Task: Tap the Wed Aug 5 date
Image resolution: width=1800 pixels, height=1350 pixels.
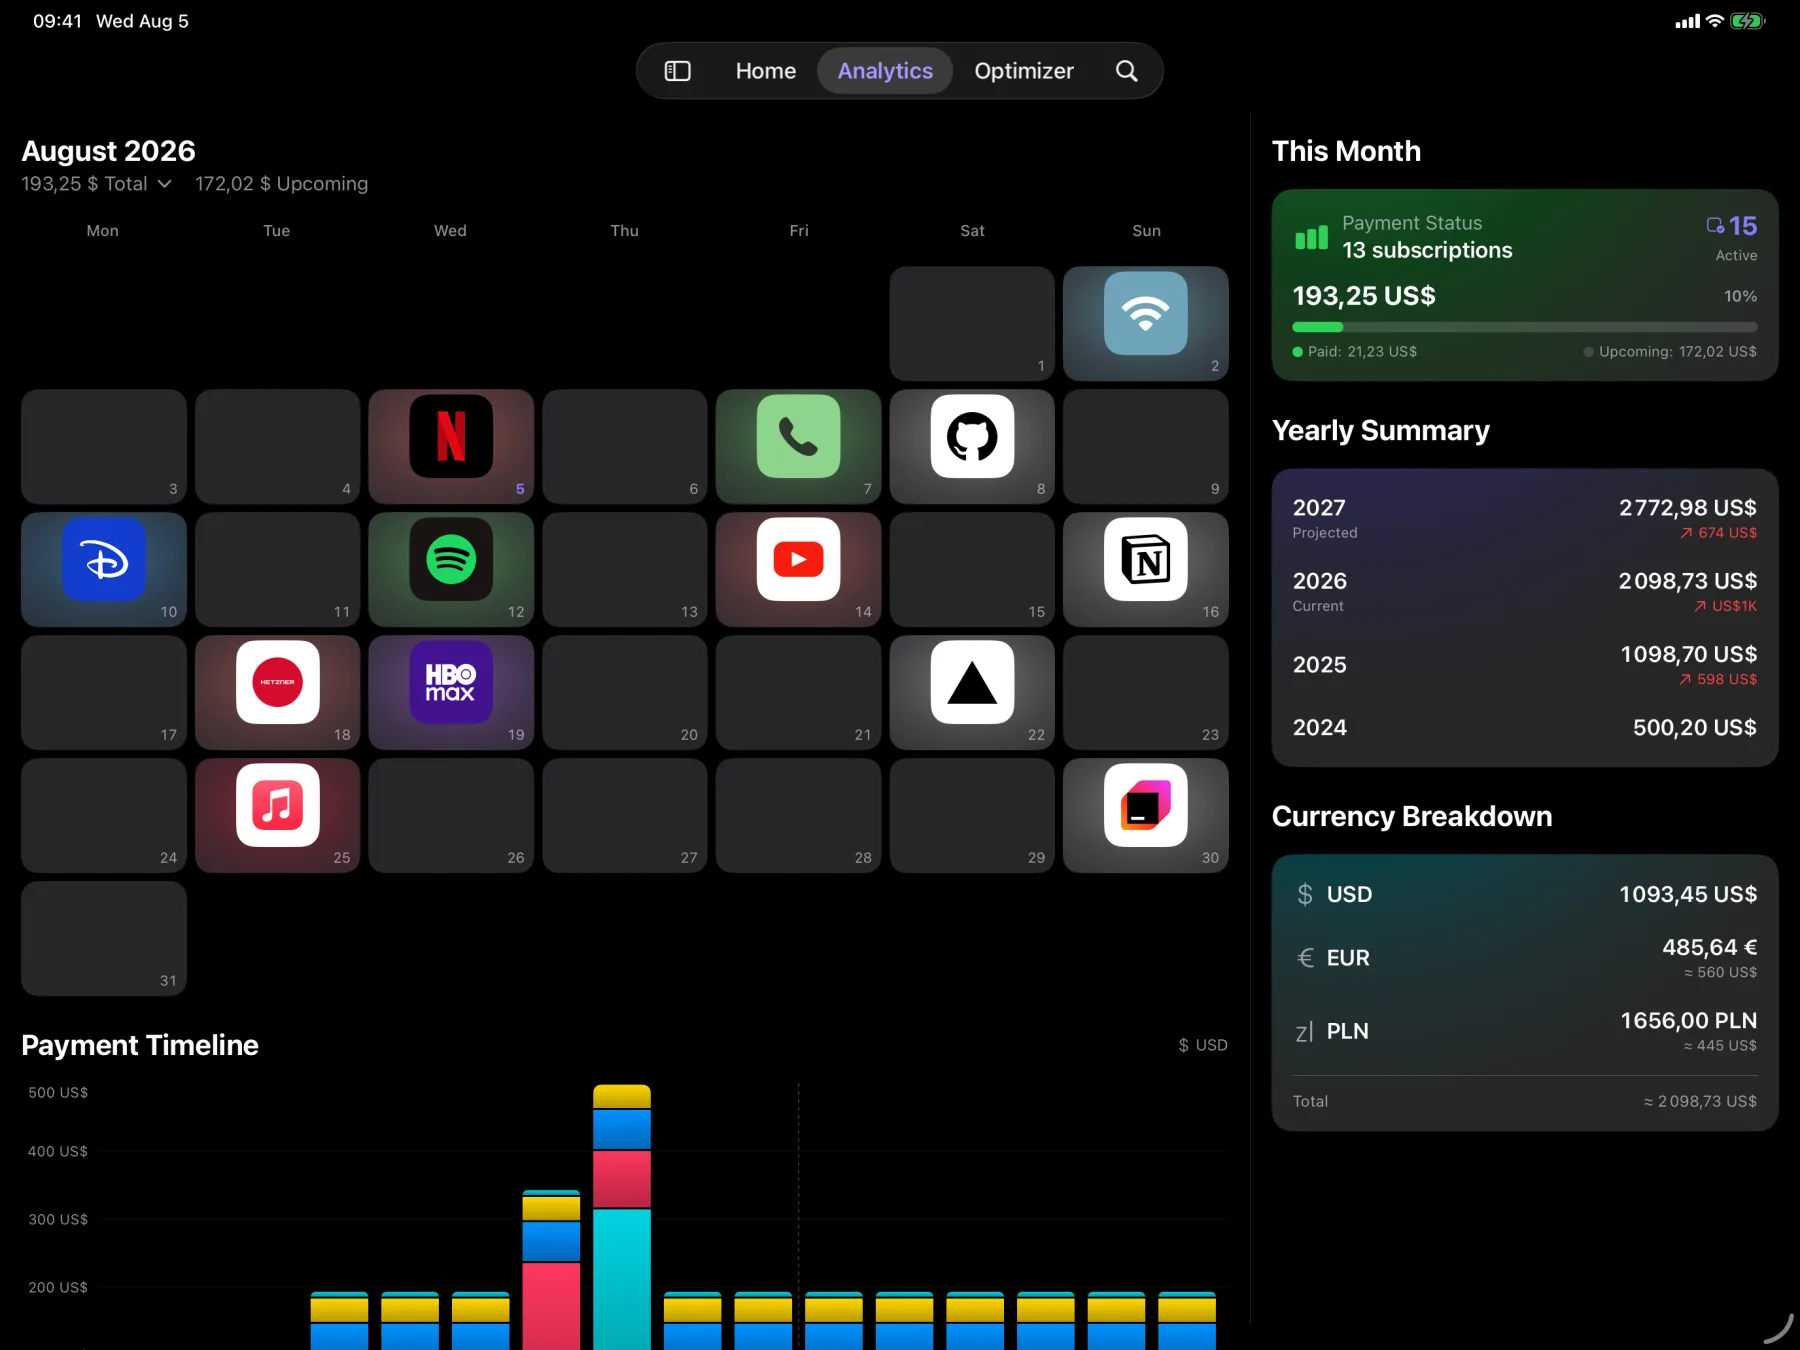Action: click(x=142, y=21)
